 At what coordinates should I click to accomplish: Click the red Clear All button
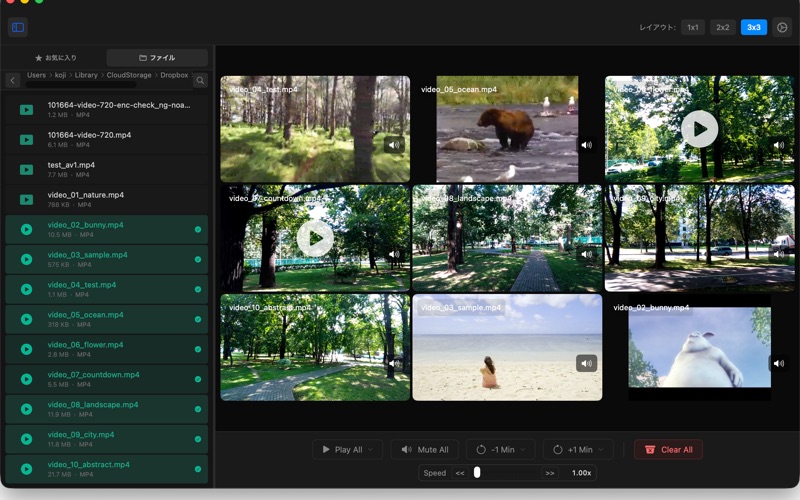(x=668, y=449)
